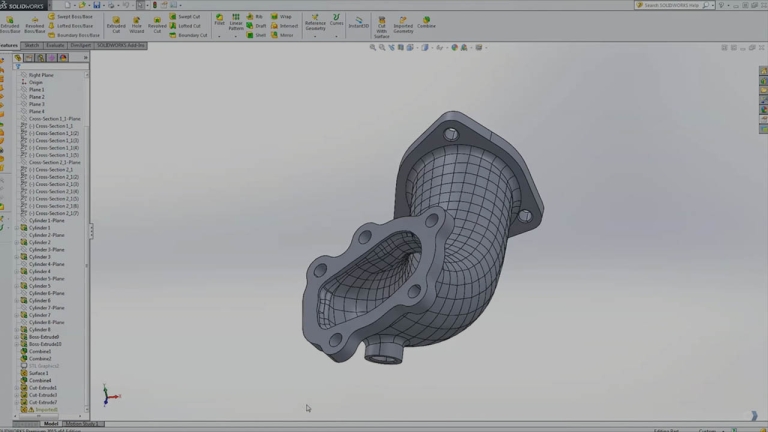The width and height of the screenshot is (768, 432).
Task: Add a Rib feature
Action: click(255, 17)
